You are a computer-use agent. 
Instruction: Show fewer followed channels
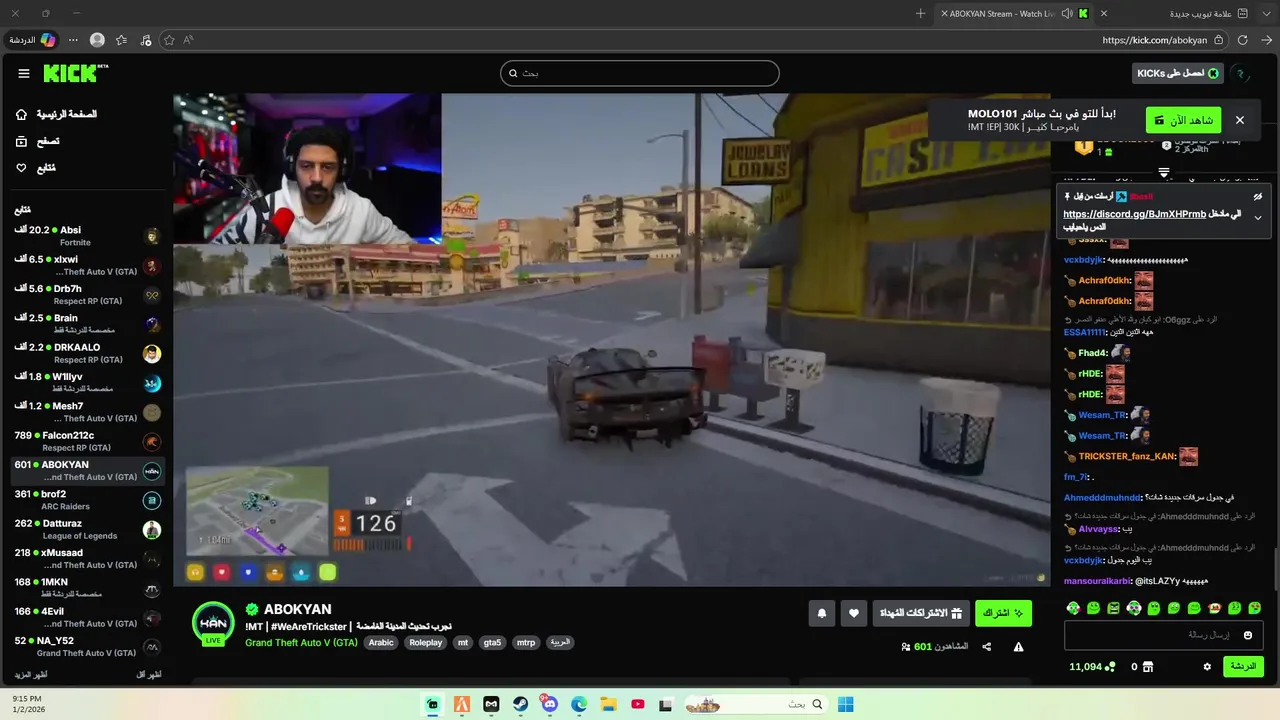pyautogui.click(x=149, y=675)
